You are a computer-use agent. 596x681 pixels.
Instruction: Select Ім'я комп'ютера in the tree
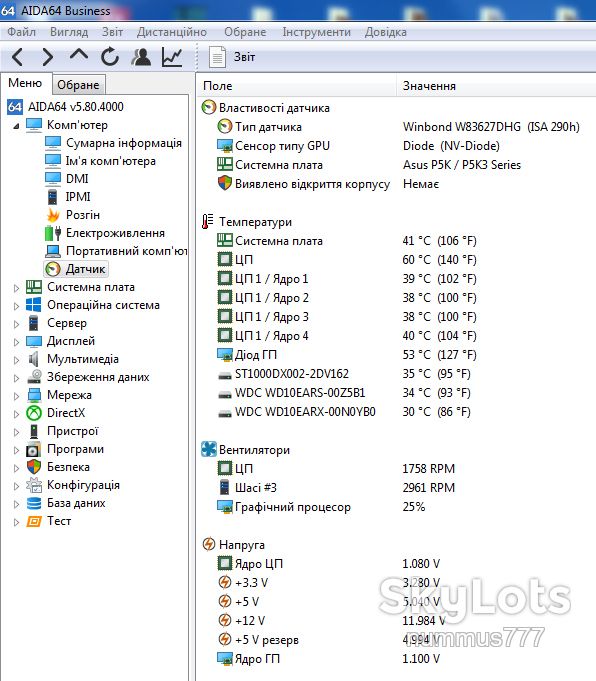[110, 161]
